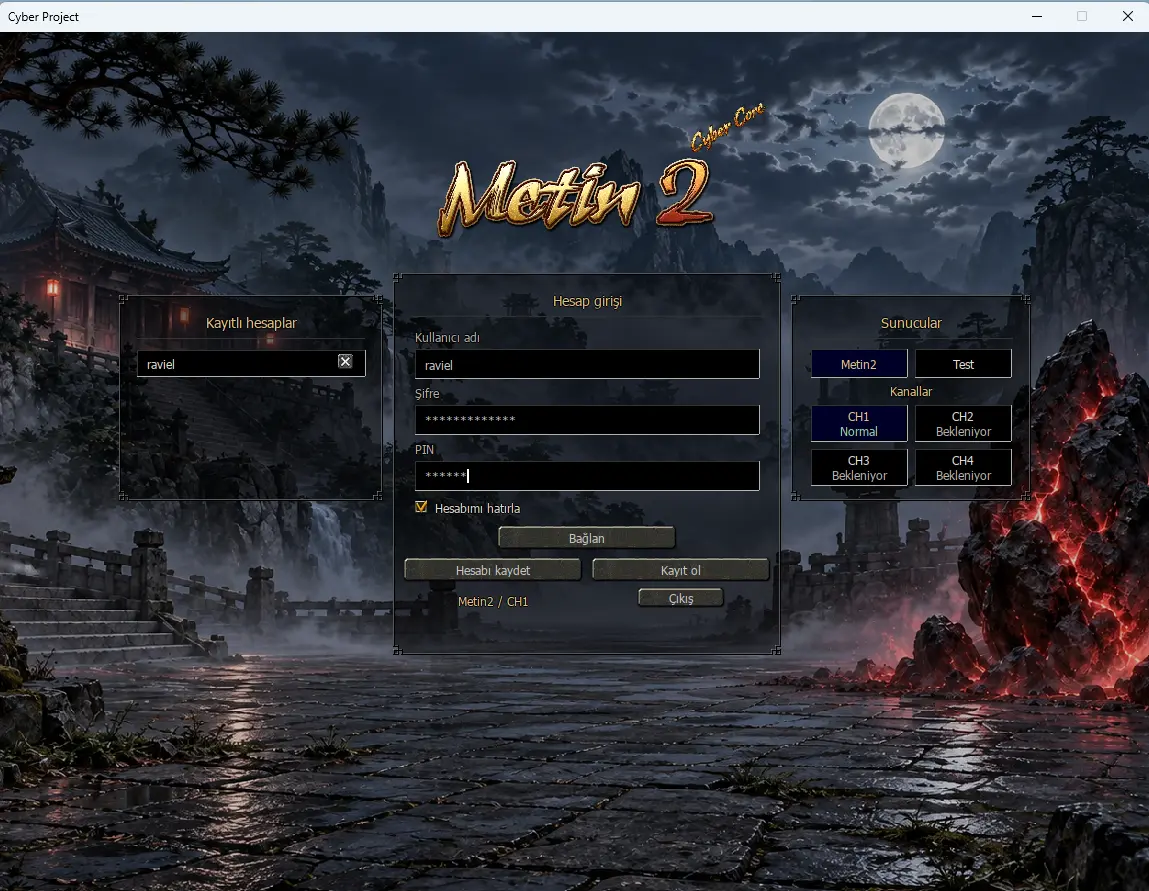The width and height of the screenshot is (1149, 891).
Task: Select the Test server
Action: tap(963, 363)
